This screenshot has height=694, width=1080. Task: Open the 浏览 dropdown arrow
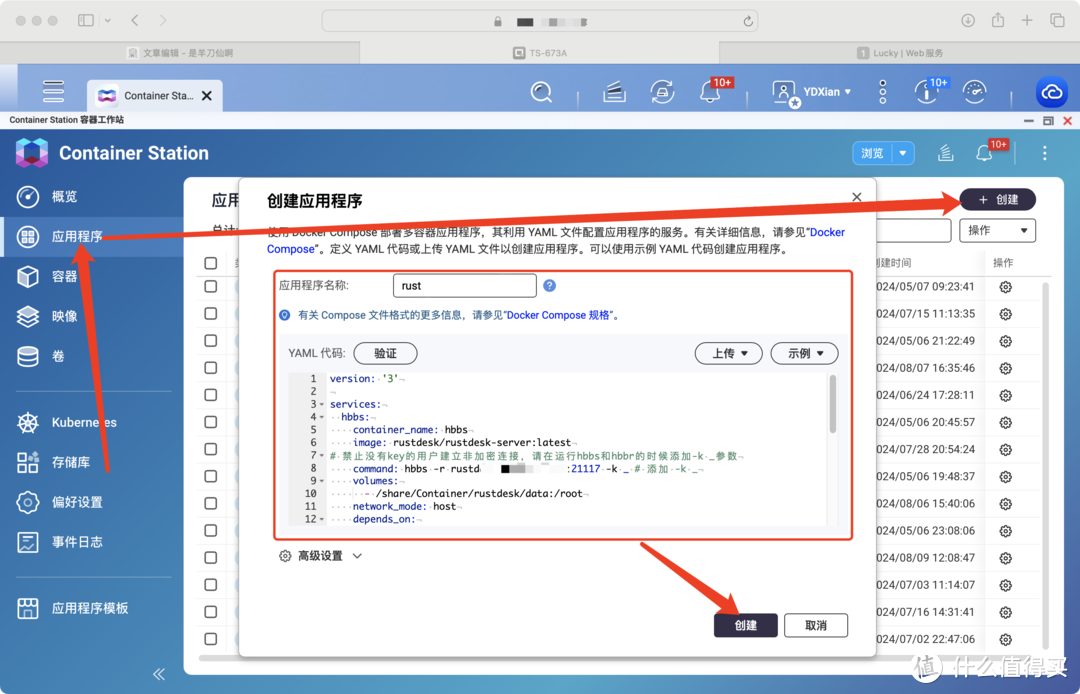(903, 153)
